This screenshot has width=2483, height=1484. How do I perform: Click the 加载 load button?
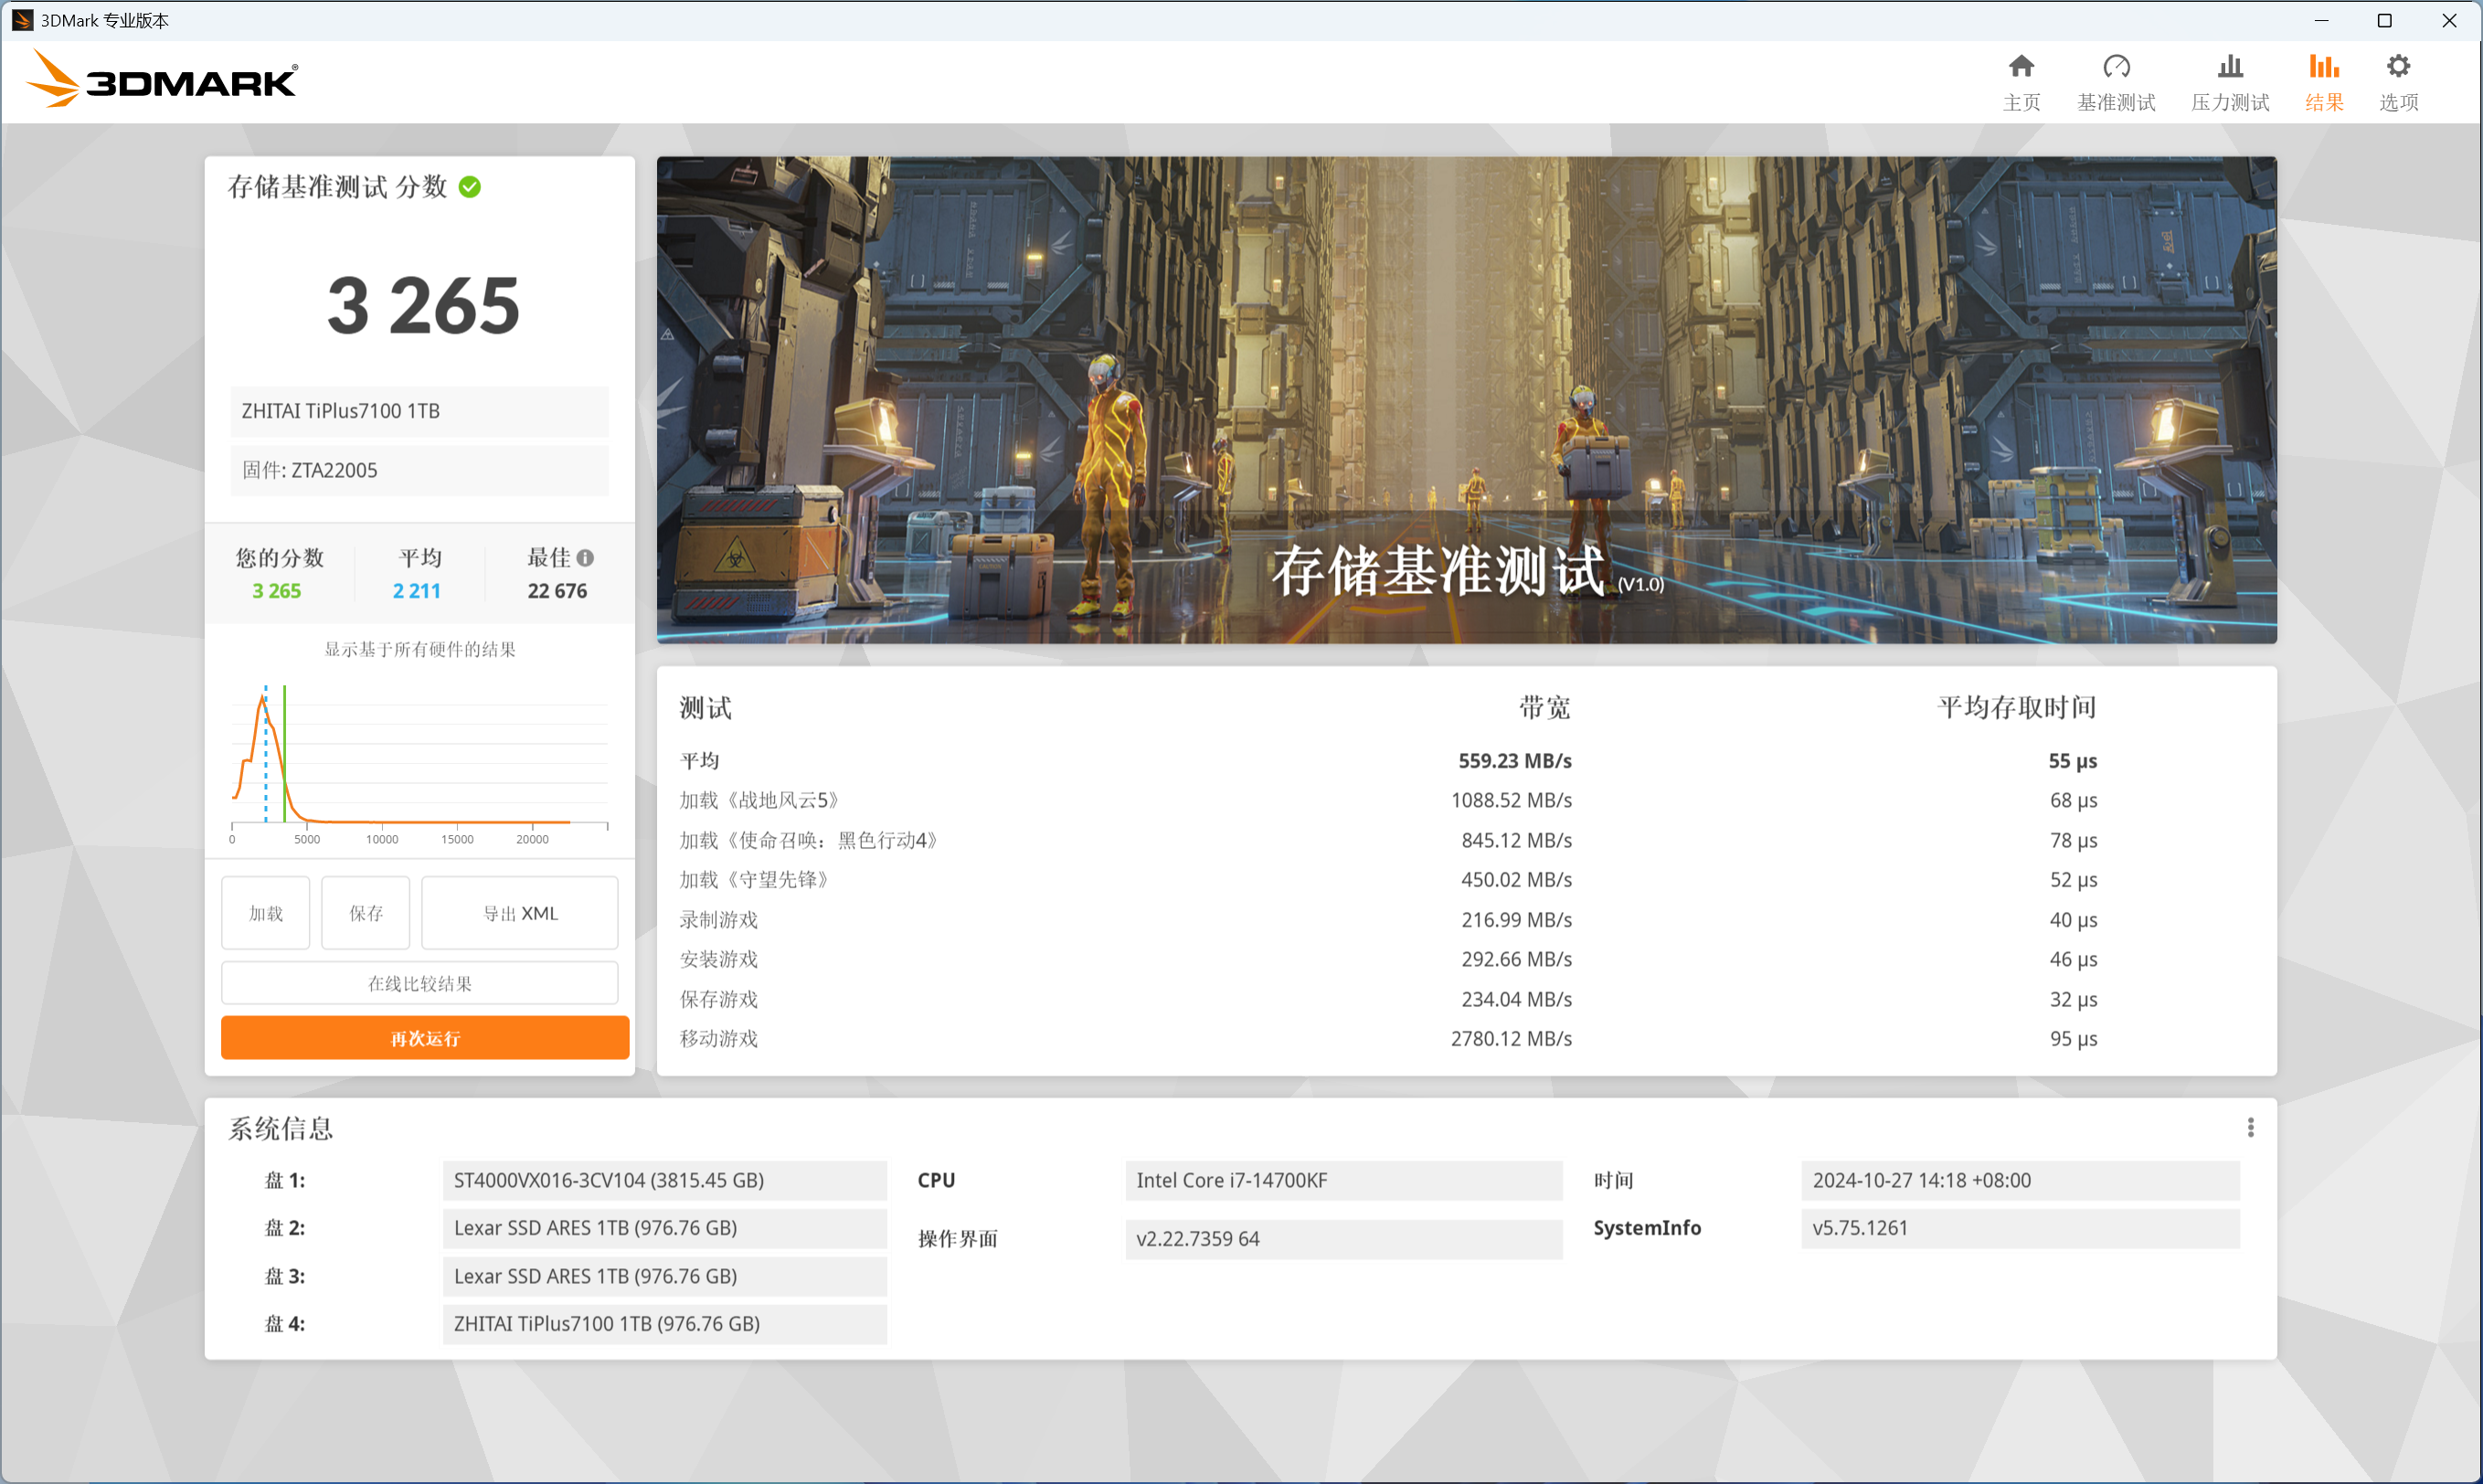click(266, 913)
